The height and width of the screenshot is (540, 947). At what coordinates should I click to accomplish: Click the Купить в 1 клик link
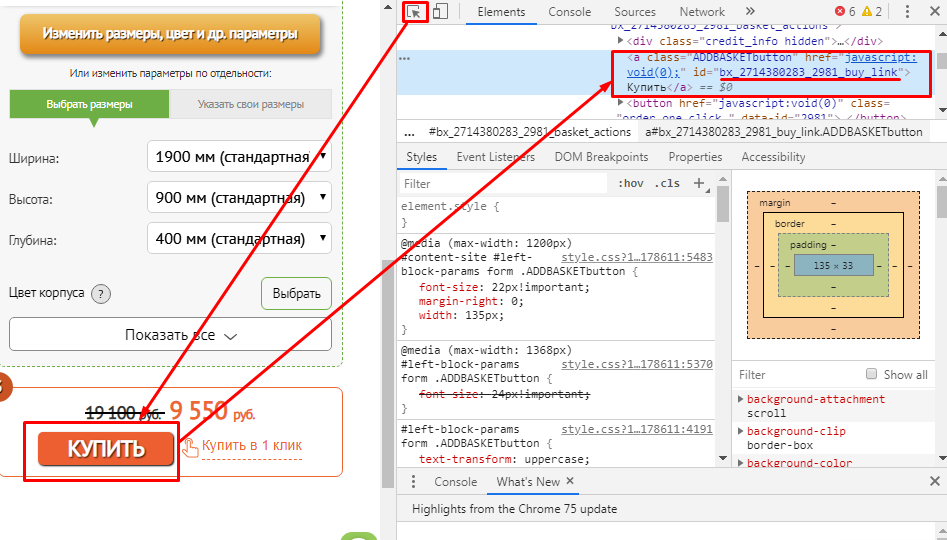[252, 445]
